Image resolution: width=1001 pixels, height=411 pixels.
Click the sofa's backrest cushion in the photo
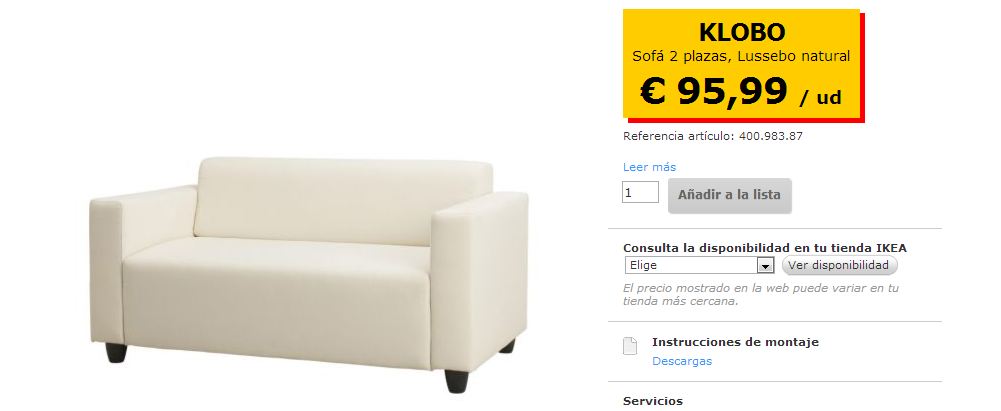[x=345, y=201]
